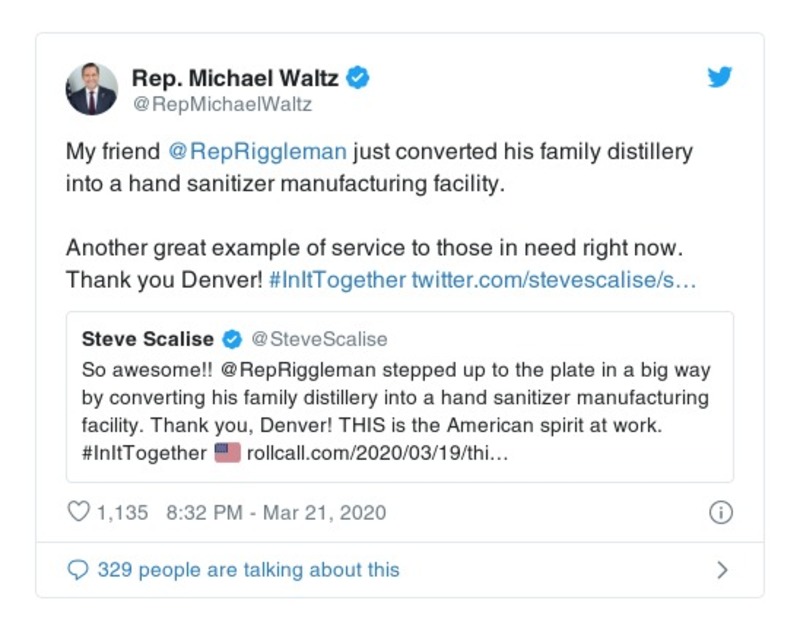Click the American flag emoji in quoted tweet
The width and height of the screenshot is (800, 632).
227,453
